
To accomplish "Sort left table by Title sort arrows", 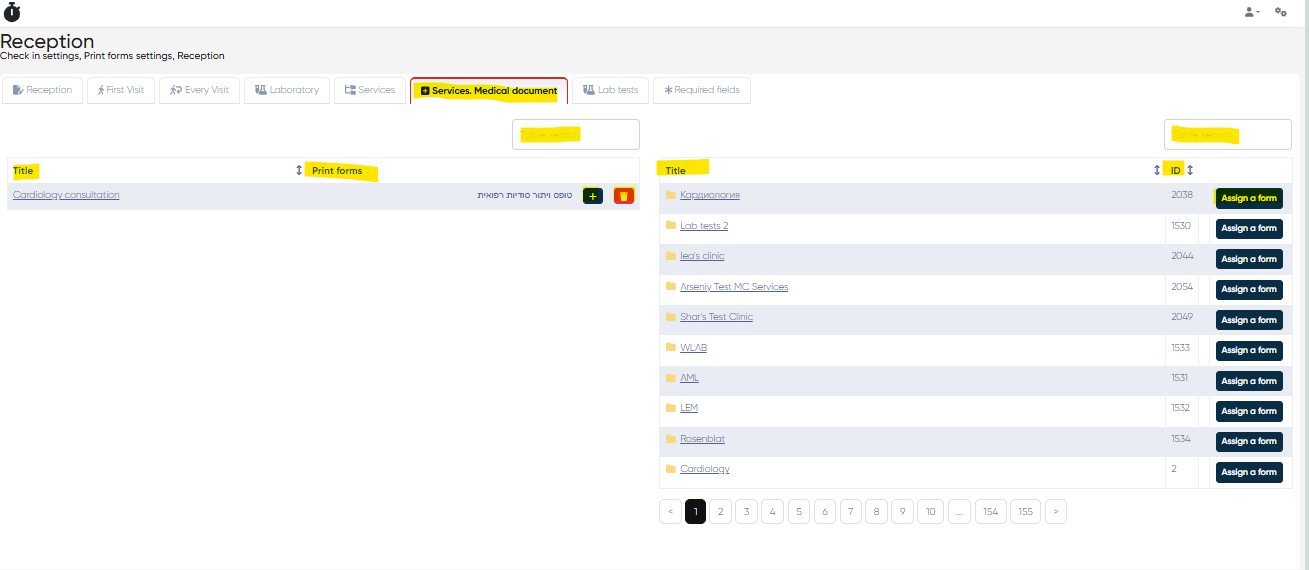I will [298, 170].
